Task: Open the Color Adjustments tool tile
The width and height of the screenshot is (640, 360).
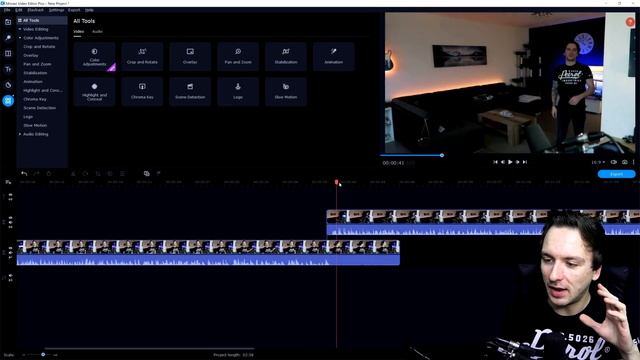Action: pos(94,57)
